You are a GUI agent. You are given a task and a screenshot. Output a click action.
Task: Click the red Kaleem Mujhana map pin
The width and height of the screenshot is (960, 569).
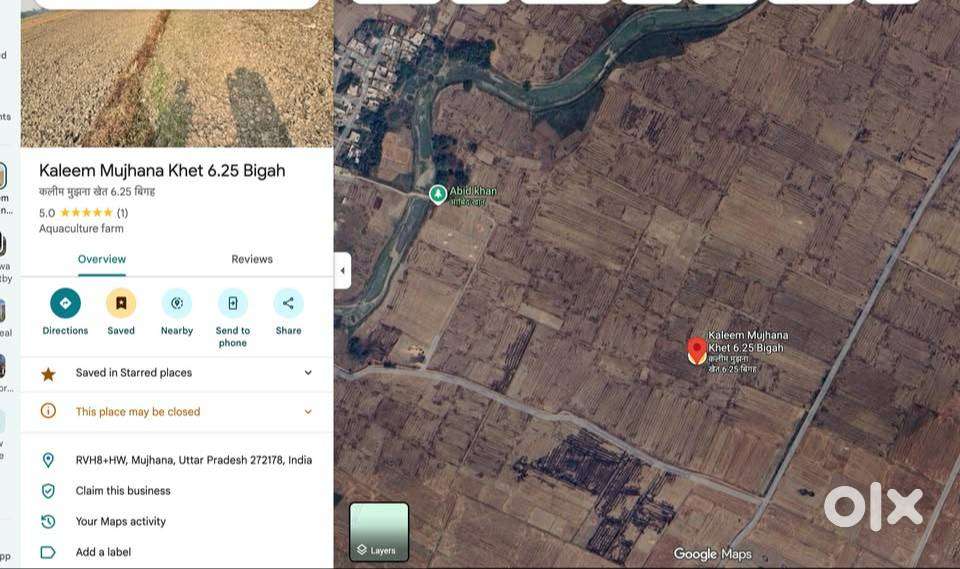click(x=697, y=350)
